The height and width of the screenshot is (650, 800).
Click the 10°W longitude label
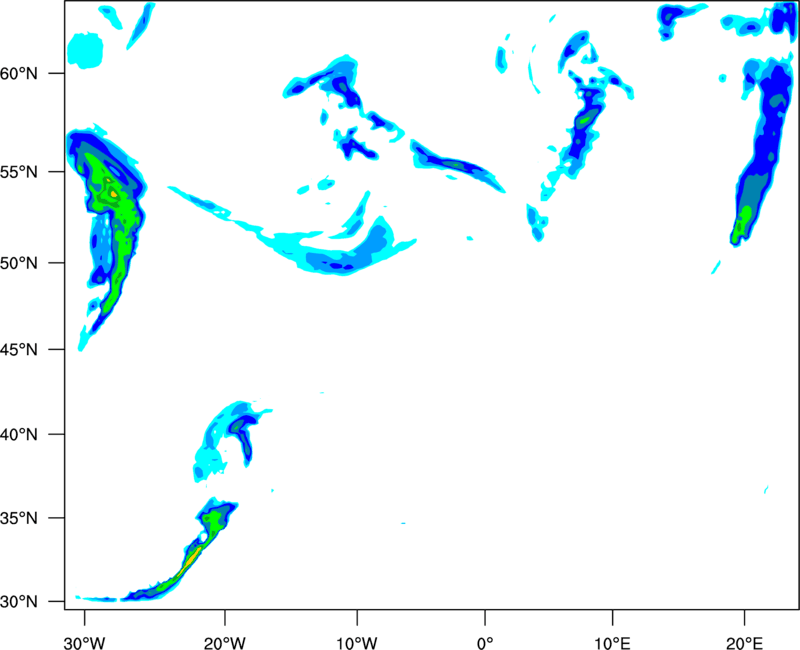click(x=357, y=643)
